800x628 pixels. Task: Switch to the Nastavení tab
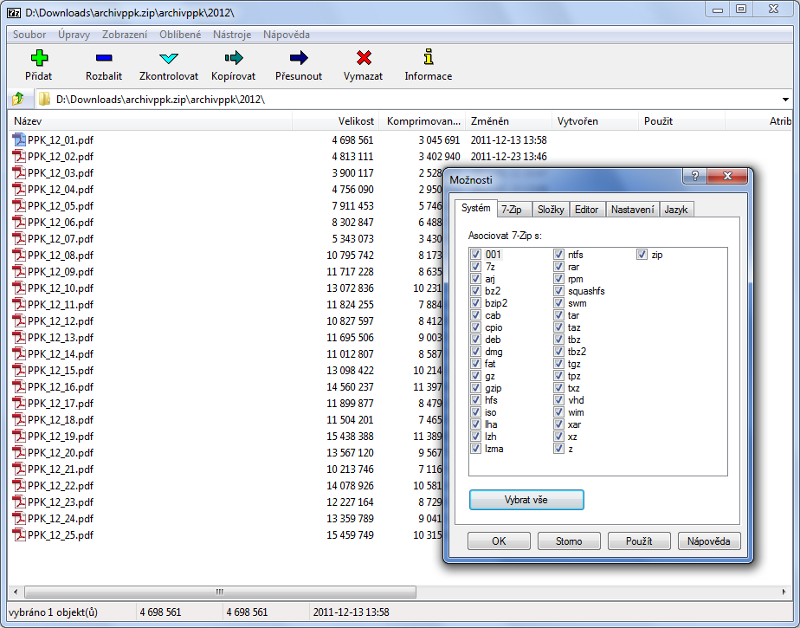tap(632, 209)
